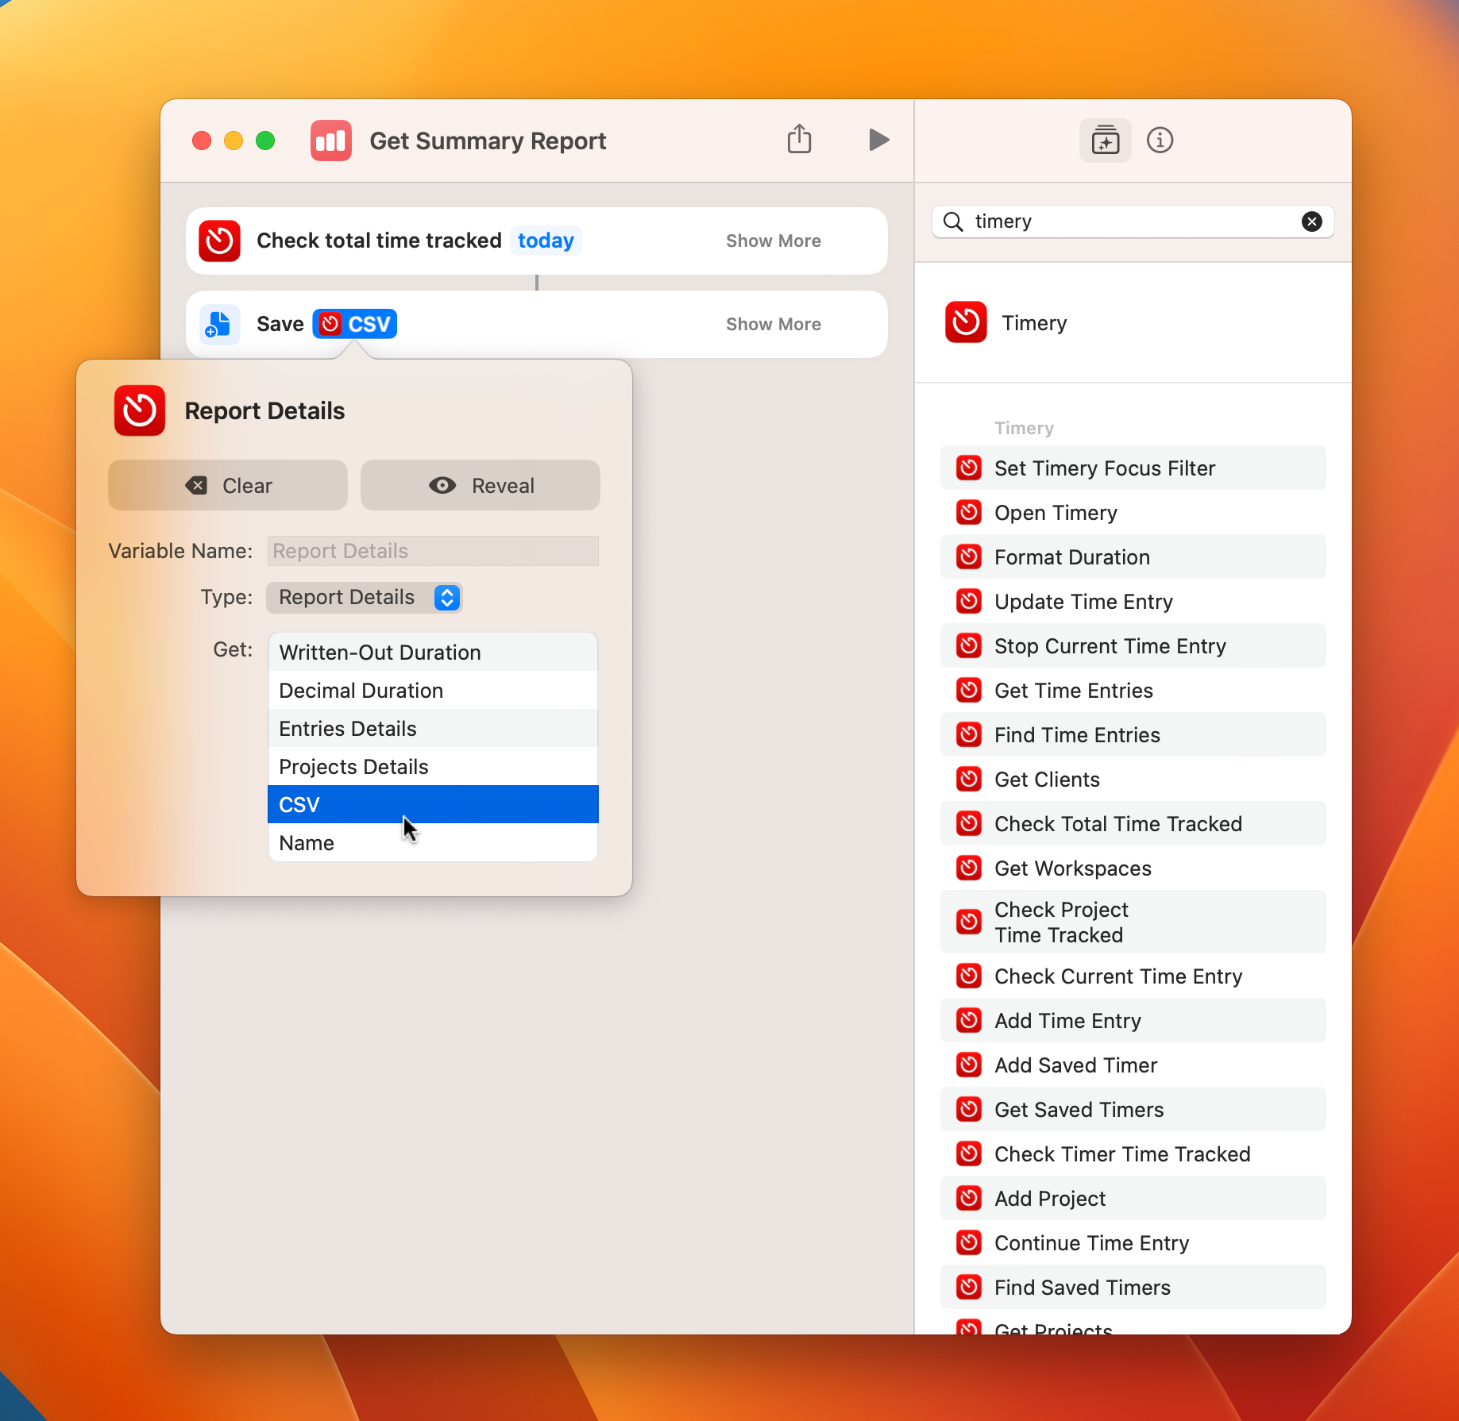Select the CSV variable token in Save
The width and height of the screenshot is (1459, 1421).
(x=355, y=324)
